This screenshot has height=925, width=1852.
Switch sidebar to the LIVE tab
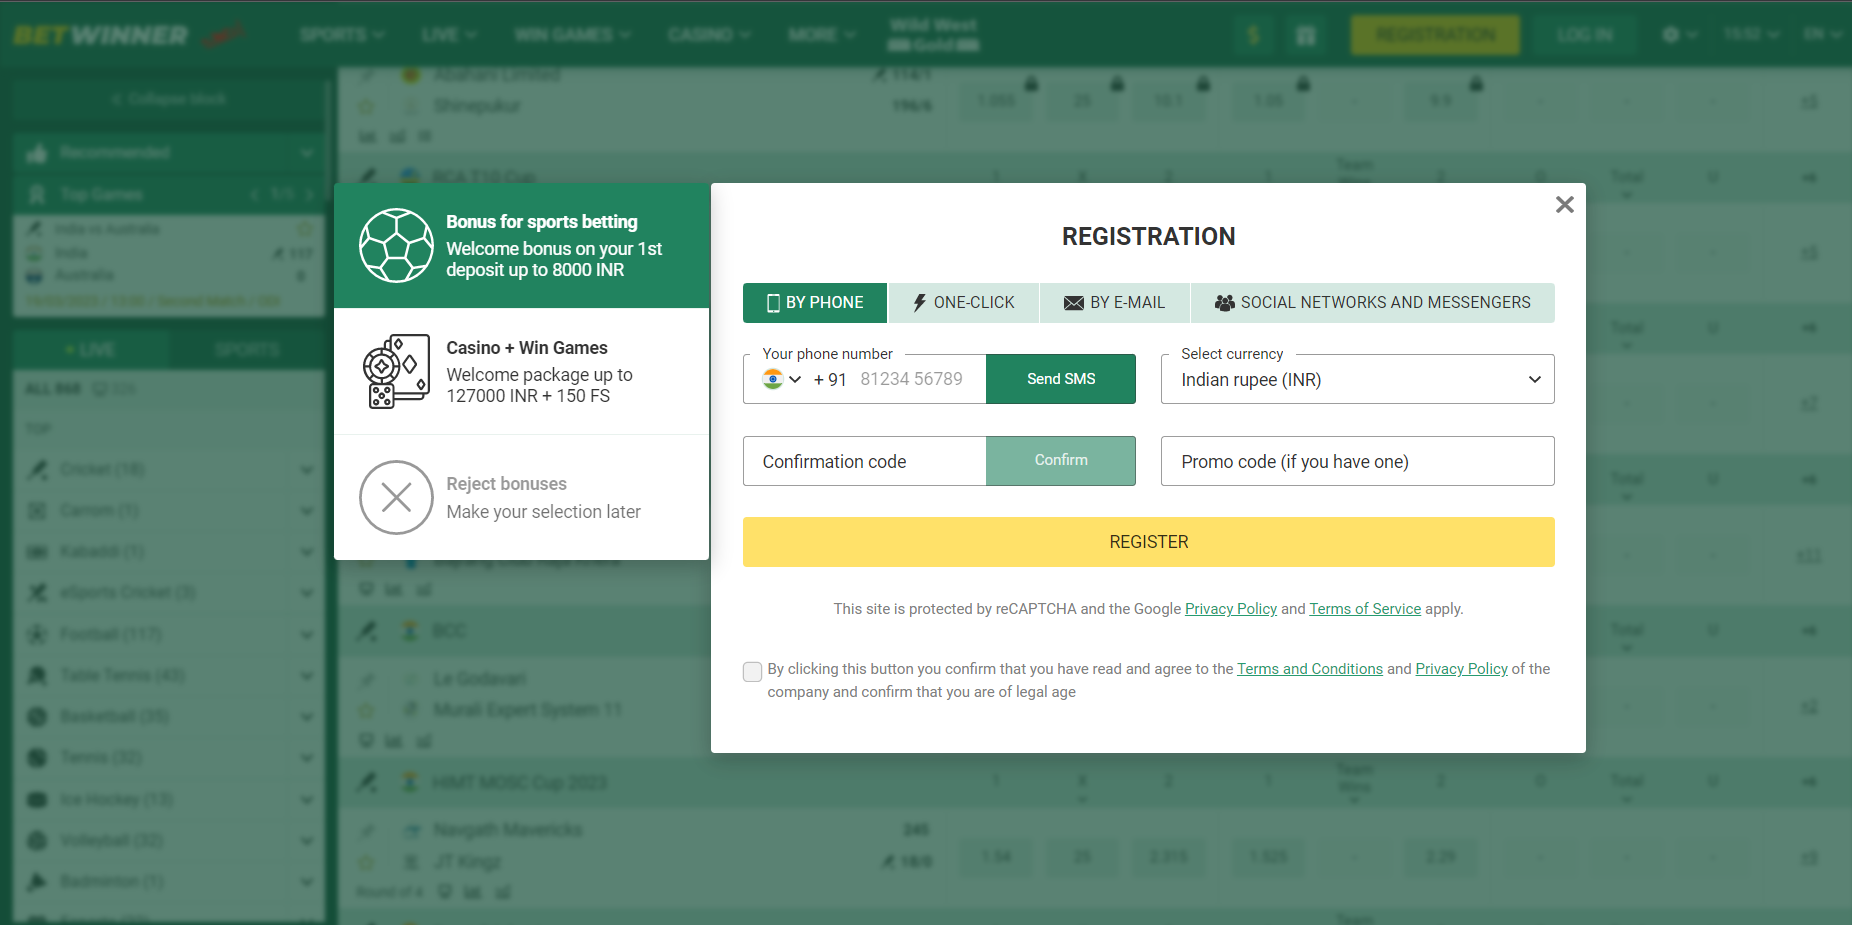(91, 349)
